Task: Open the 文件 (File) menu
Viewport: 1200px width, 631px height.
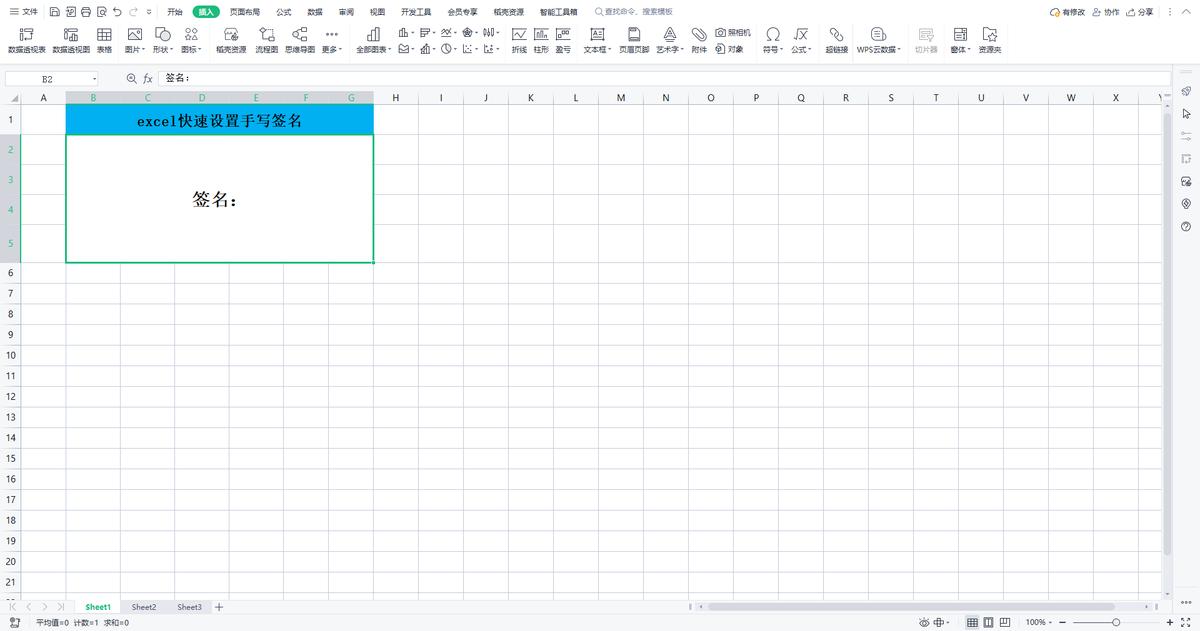Action: pos(24,12)
